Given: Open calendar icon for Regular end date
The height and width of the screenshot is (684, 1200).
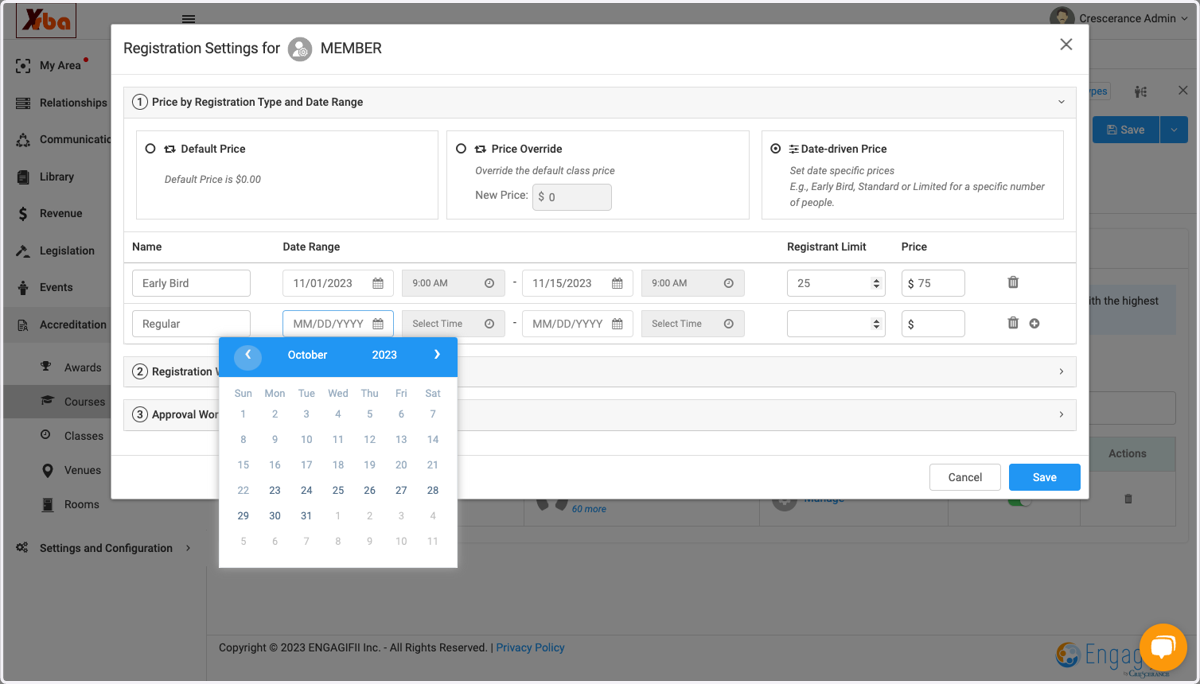Looking at the screenshot, I should [618, 324].
